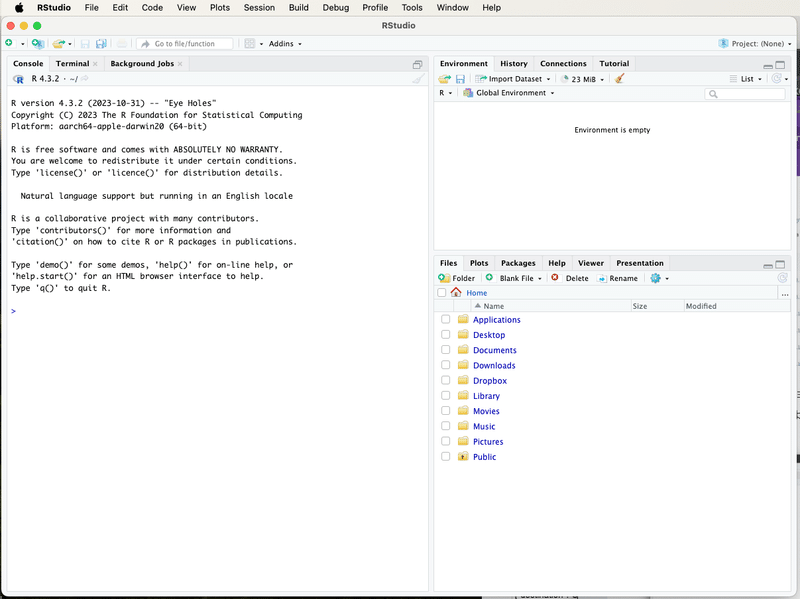Open the new file dropdown arrow

[22, 44]
